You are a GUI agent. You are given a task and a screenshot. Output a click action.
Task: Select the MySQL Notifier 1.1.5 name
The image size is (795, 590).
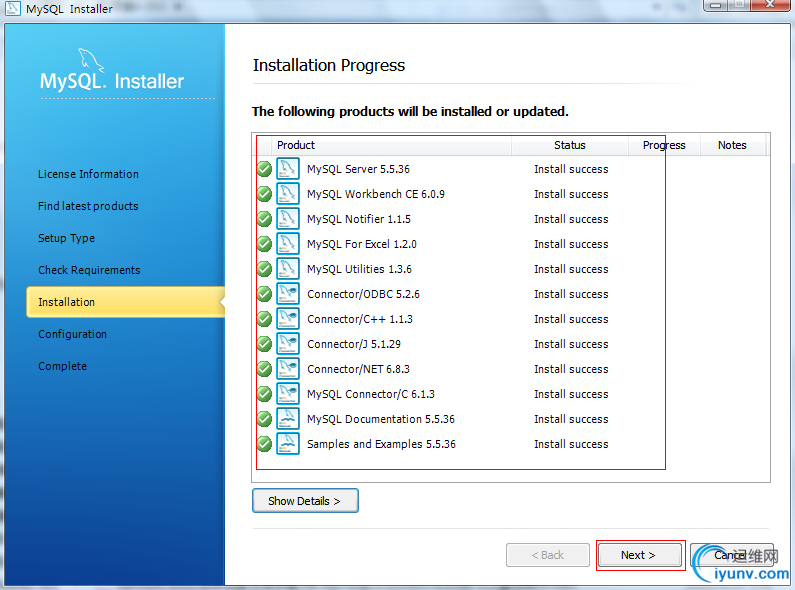(359, 219)
